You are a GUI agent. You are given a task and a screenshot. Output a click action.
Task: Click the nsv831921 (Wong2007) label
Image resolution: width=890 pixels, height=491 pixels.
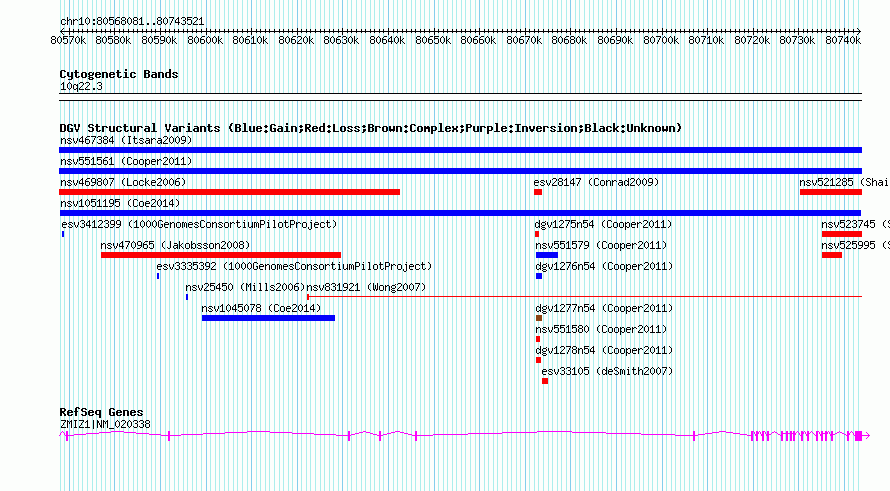[366, 287]
